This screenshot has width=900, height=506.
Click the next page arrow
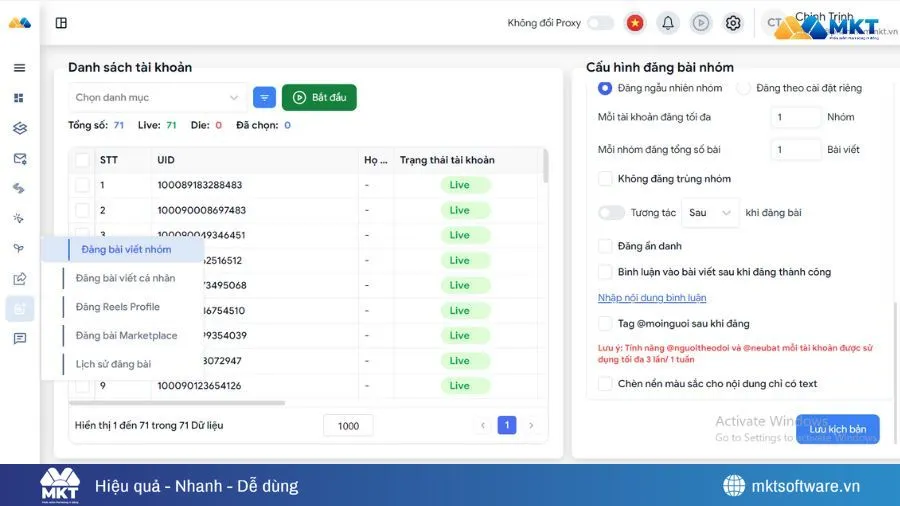[x=531, y=425]
